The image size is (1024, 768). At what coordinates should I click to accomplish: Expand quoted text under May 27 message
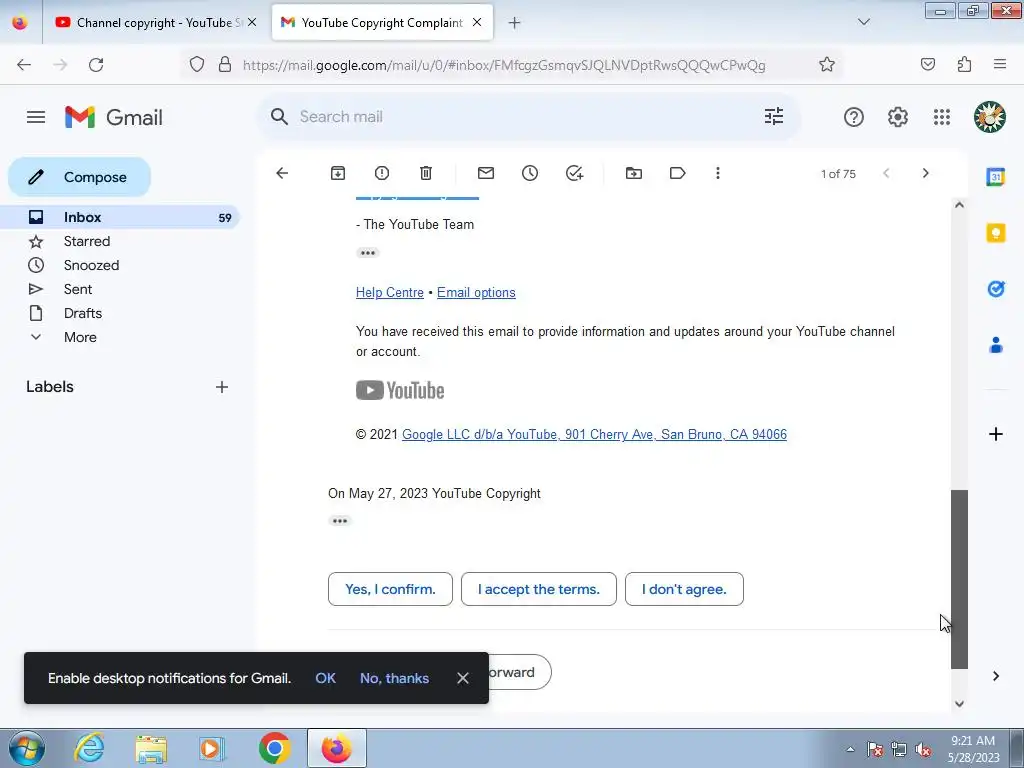[340, 521]
